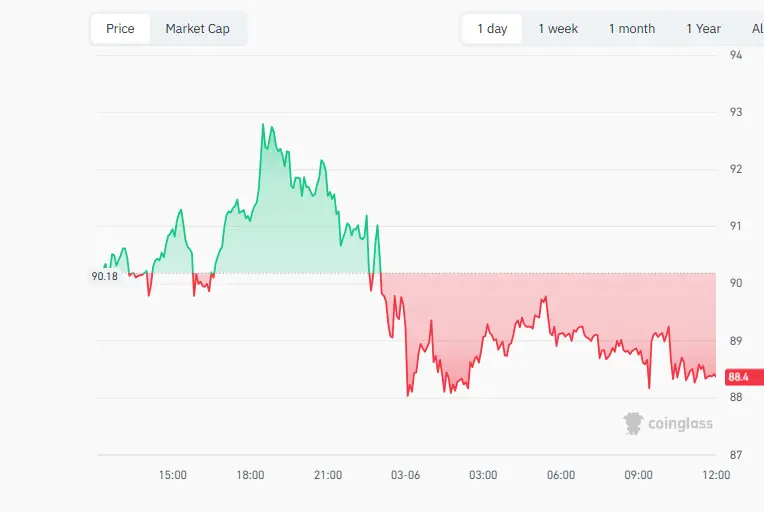Select the partially visible All range
This screenshot has width=764, height=512.
(756, 29)
